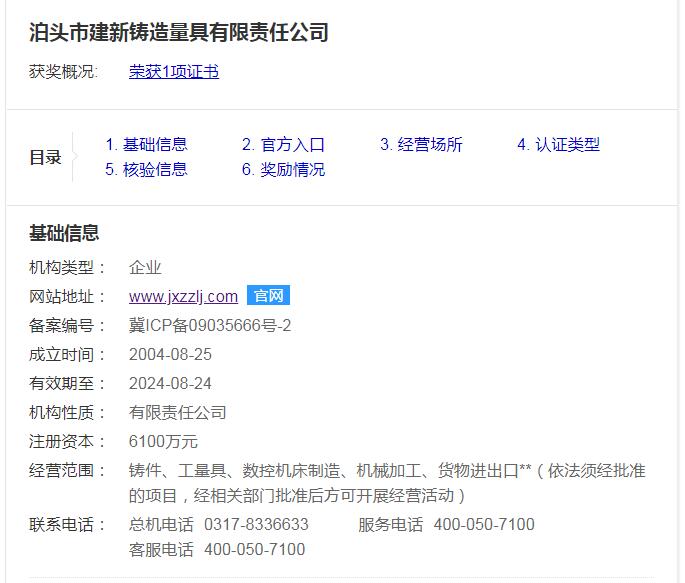The image size is (685, 583).
Task: Select the ICP record number 冀ICP备09035666号-2
Action: (210, 325)
